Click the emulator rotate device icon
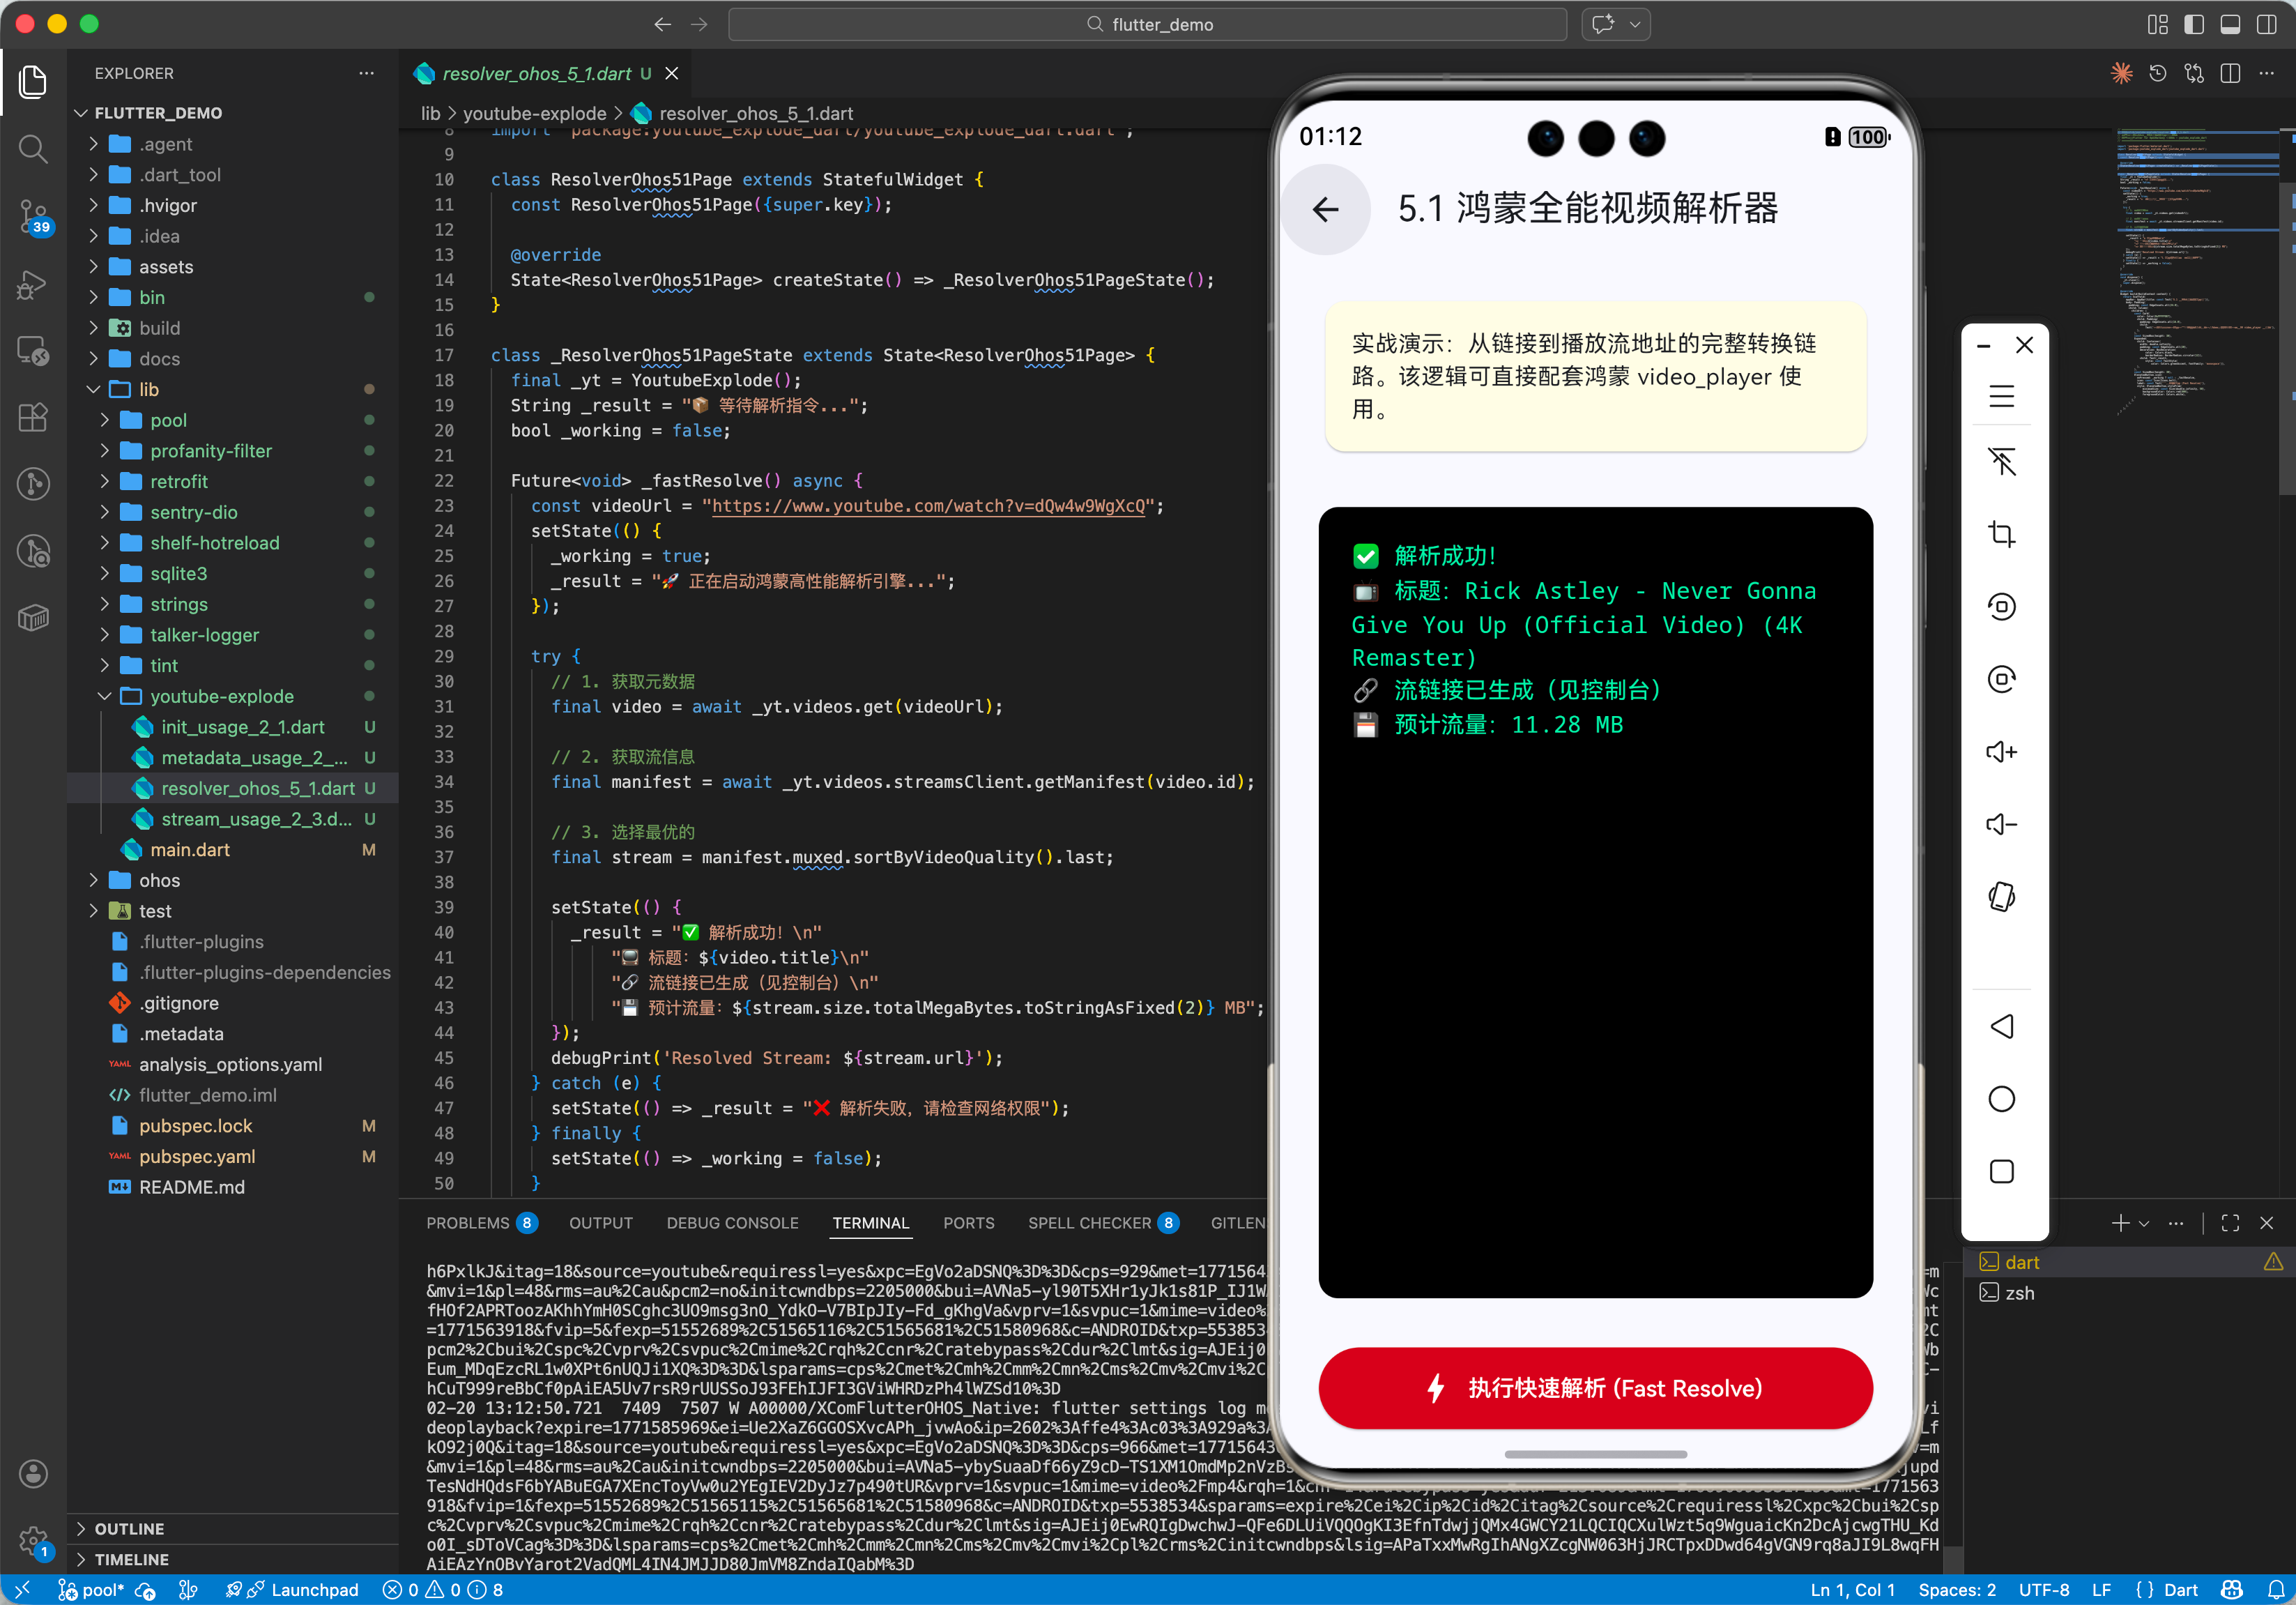Image resolution: width=2296 pixels, height=1605 pixels. pyautogui.click(x=2001, y=896)
